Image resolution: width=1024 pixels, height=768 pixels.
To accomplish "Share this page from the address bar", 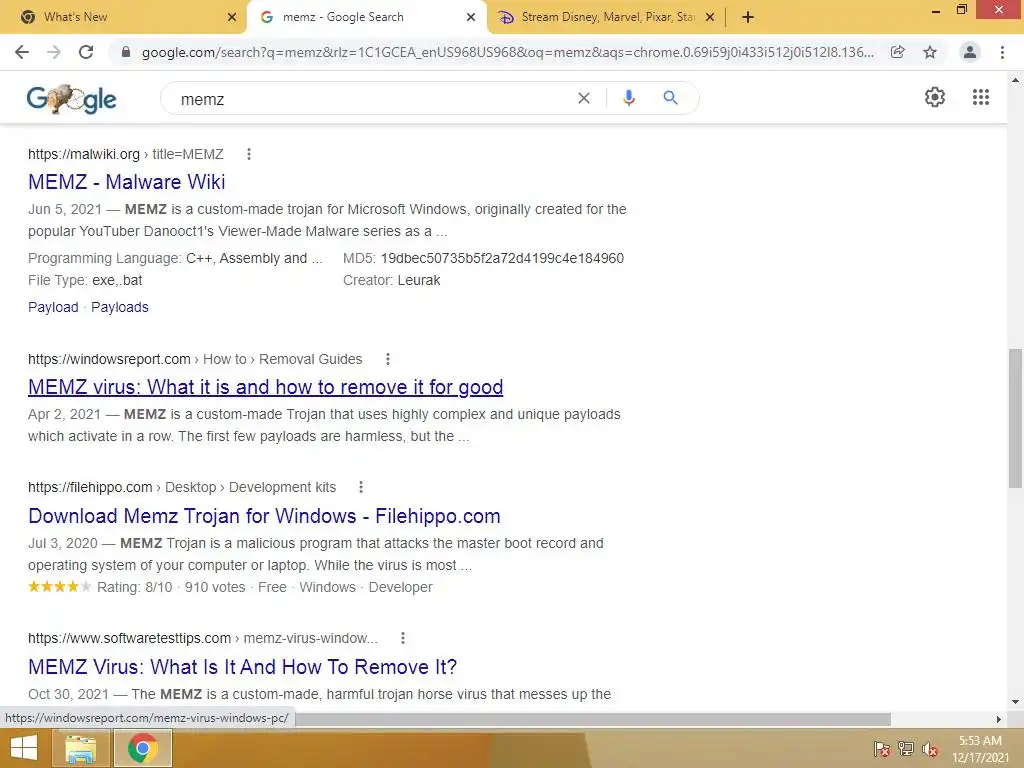I will pos(898,52).
